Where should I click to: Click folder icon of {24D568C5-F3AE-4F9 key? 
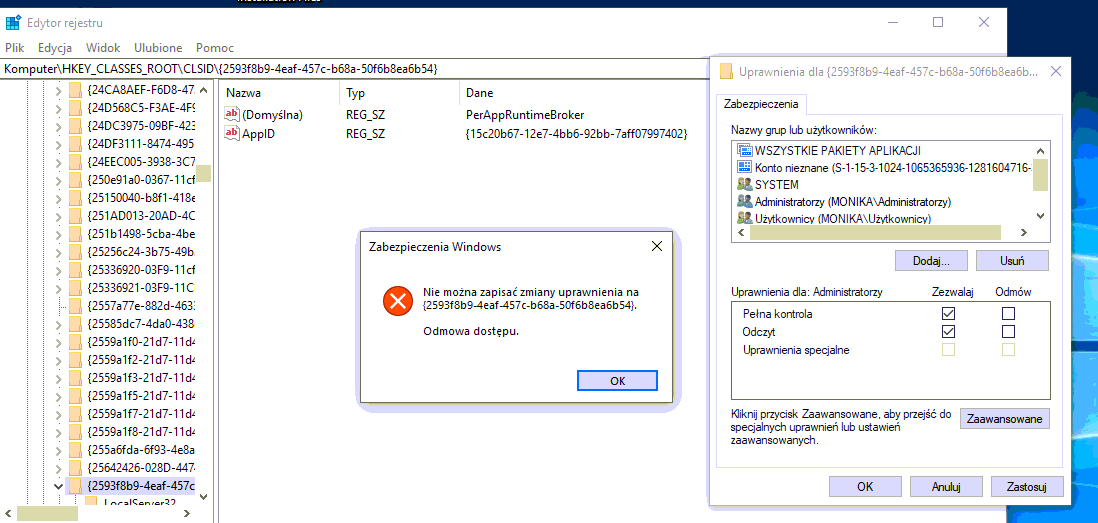point(76,108)
